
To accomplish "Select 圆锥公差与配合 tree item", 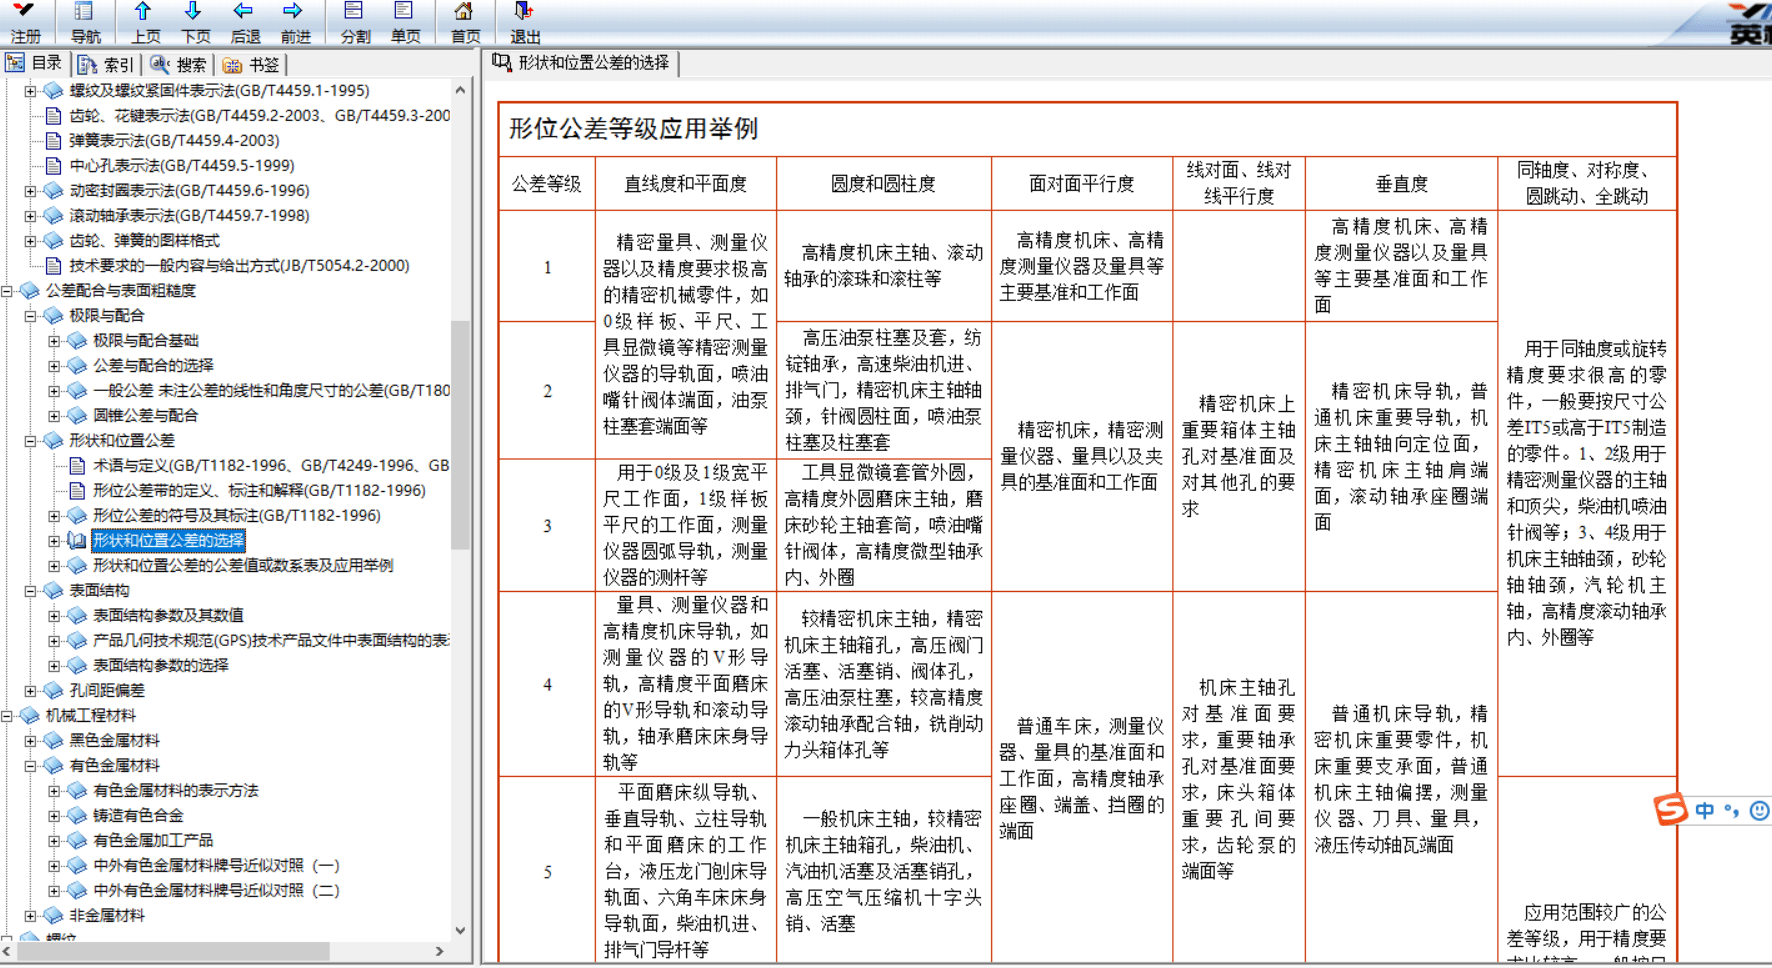I will click(145, 416).
